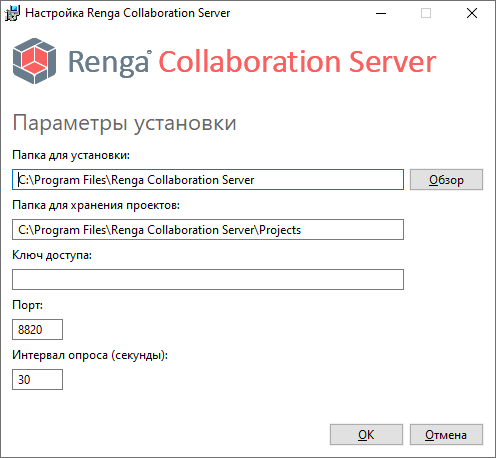
Task: Click the disabled maximize window button
Action: click(426, 13)
